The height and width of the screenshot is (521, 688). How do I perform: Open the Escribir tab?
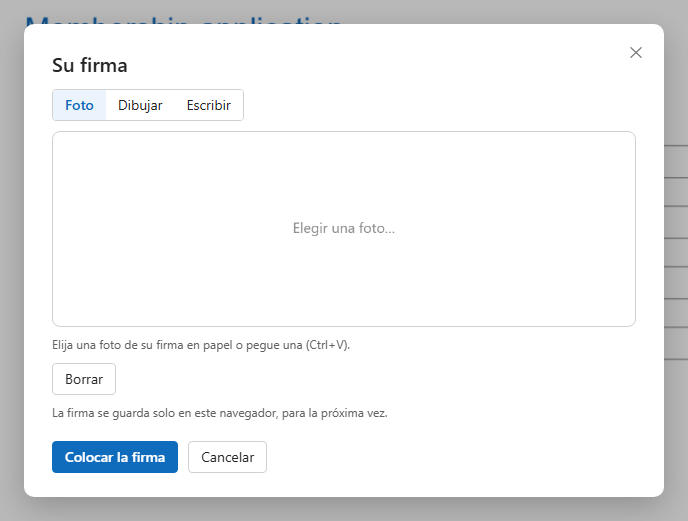coord(209,105)
